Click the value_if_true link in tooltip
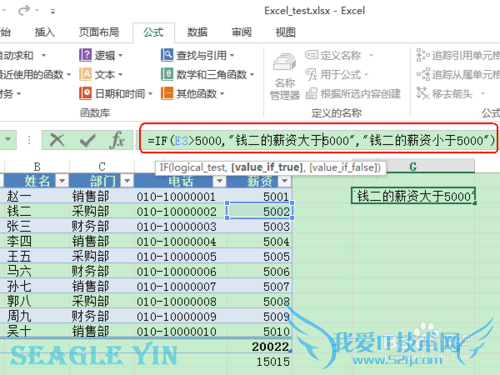The height and width of the screenshot is (375, 500). click(x=268, y=167)
